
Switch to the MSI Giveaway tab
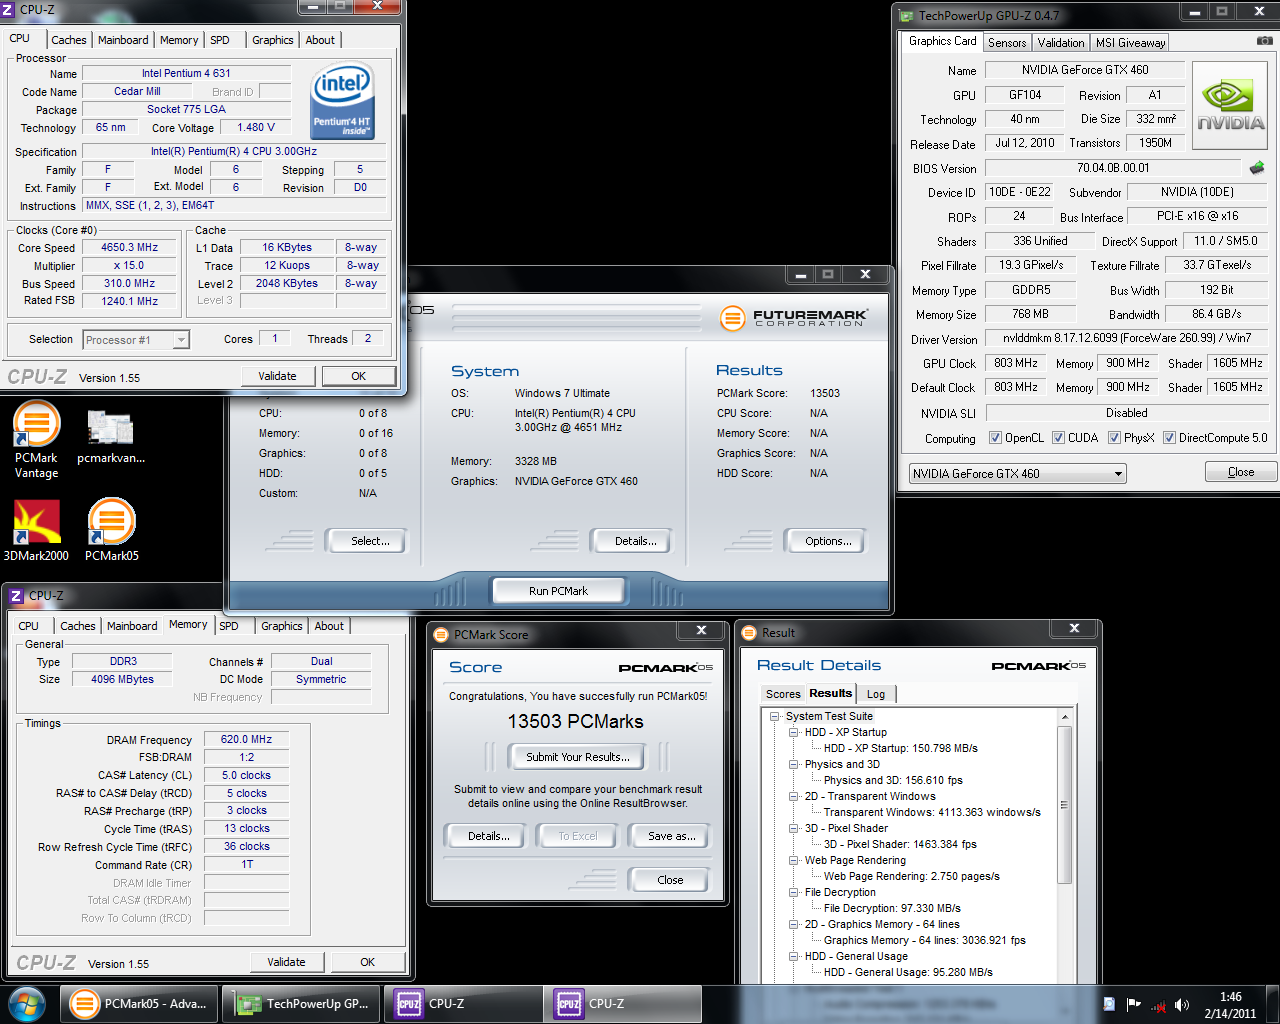pos(1130,43)
